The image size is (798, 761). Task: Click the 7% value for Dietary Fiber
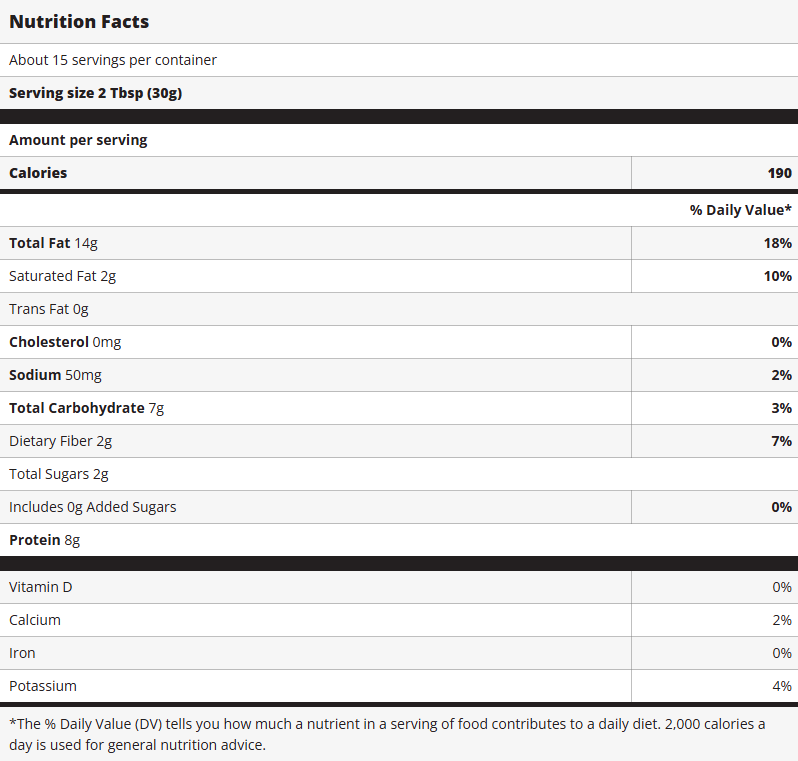click(780, 441)
